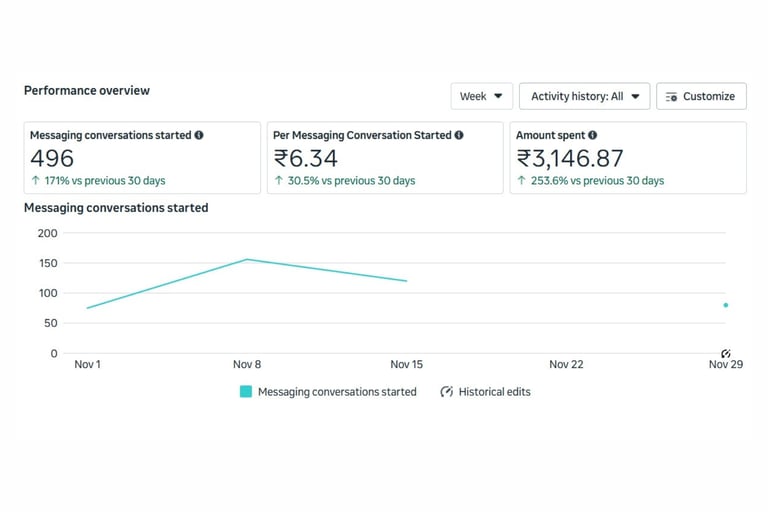
Task: Click the Historical edits legend icon
Action: click(x=447, y=392)
